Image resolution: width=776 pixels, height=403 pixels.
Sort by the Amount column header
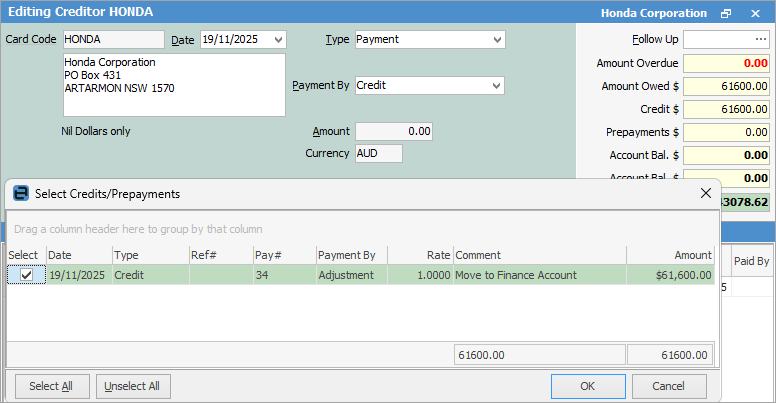670,255
